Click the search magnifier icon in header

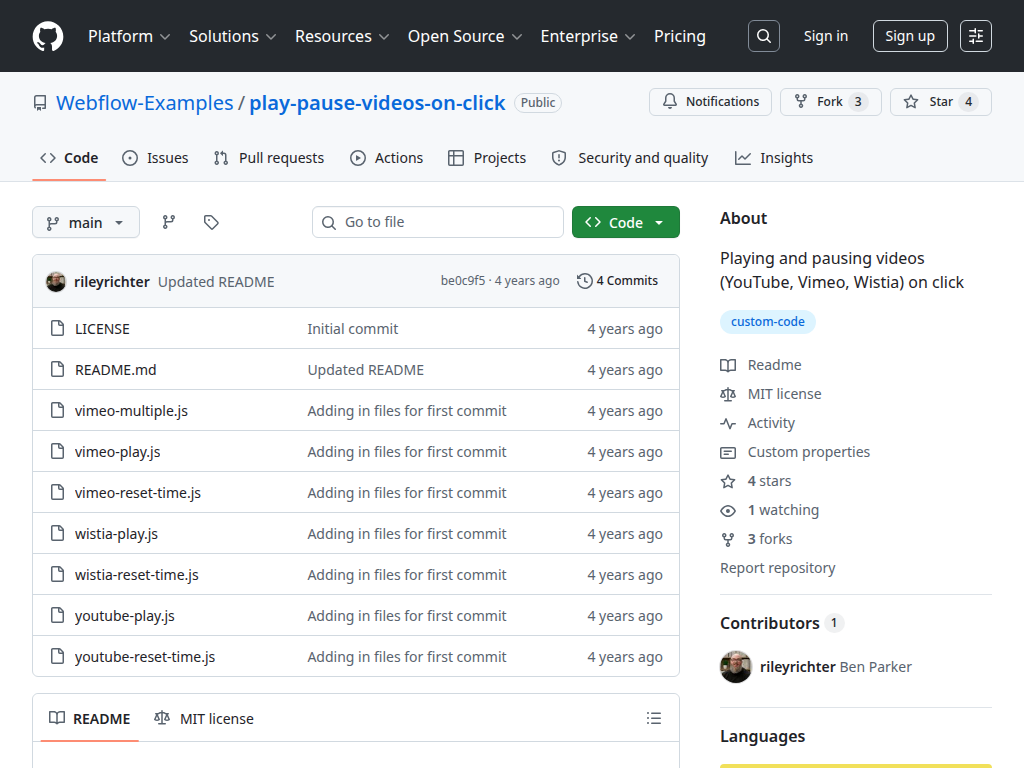coord(763,36)
